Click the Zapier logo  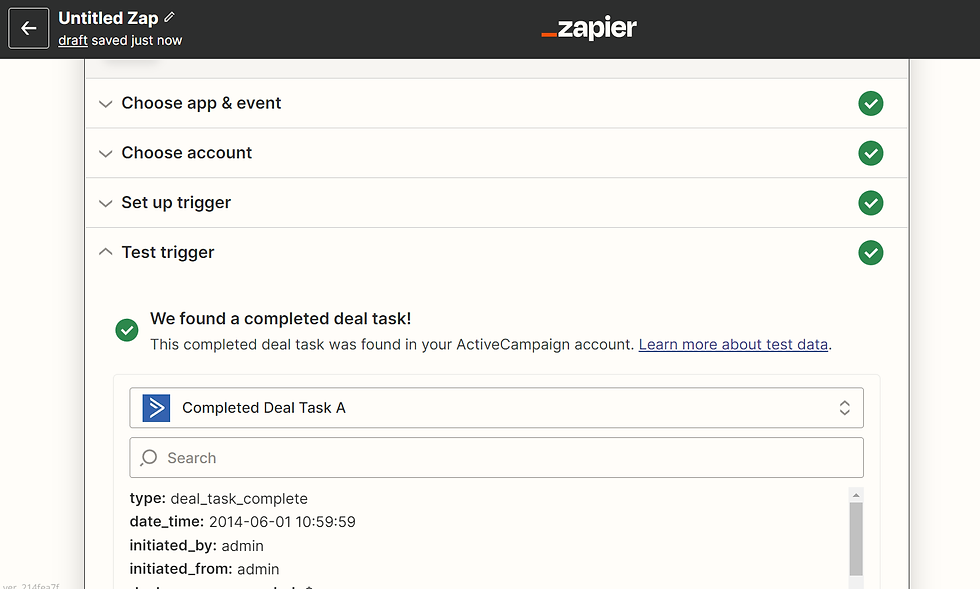[589, 28]
